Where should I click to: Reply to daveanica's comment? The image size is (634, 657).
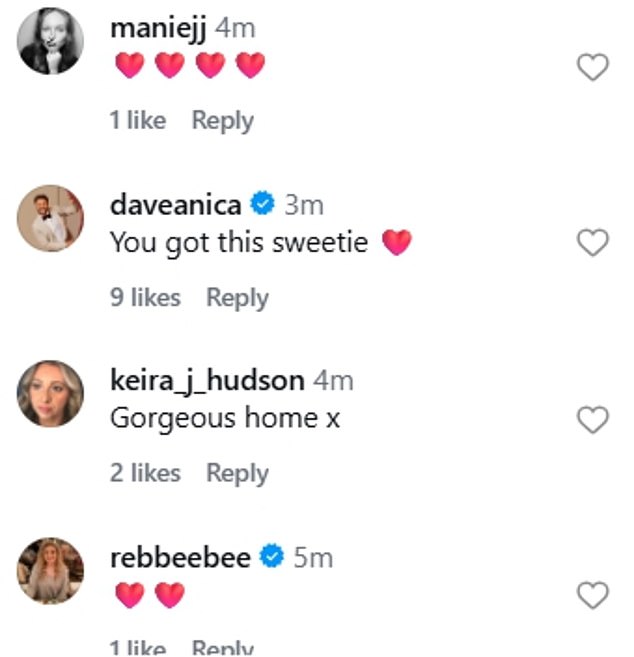(237, 297)
